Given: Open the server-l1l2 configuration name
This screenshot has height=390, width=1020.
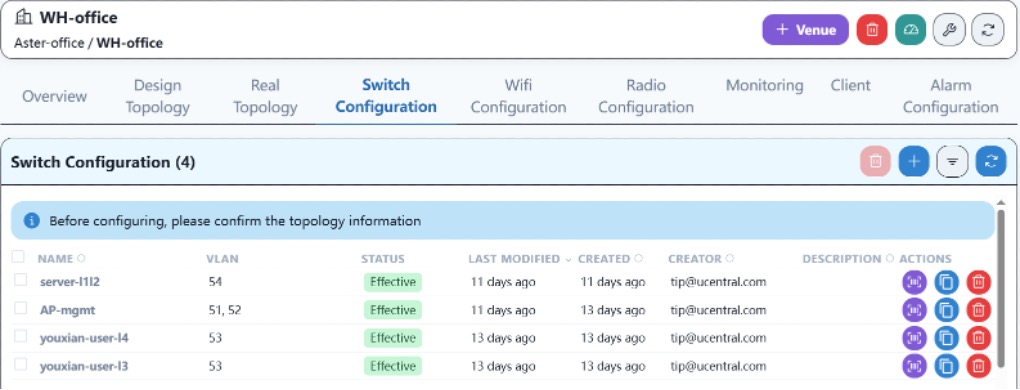Looking at the screenshot, I should [70, 282].
